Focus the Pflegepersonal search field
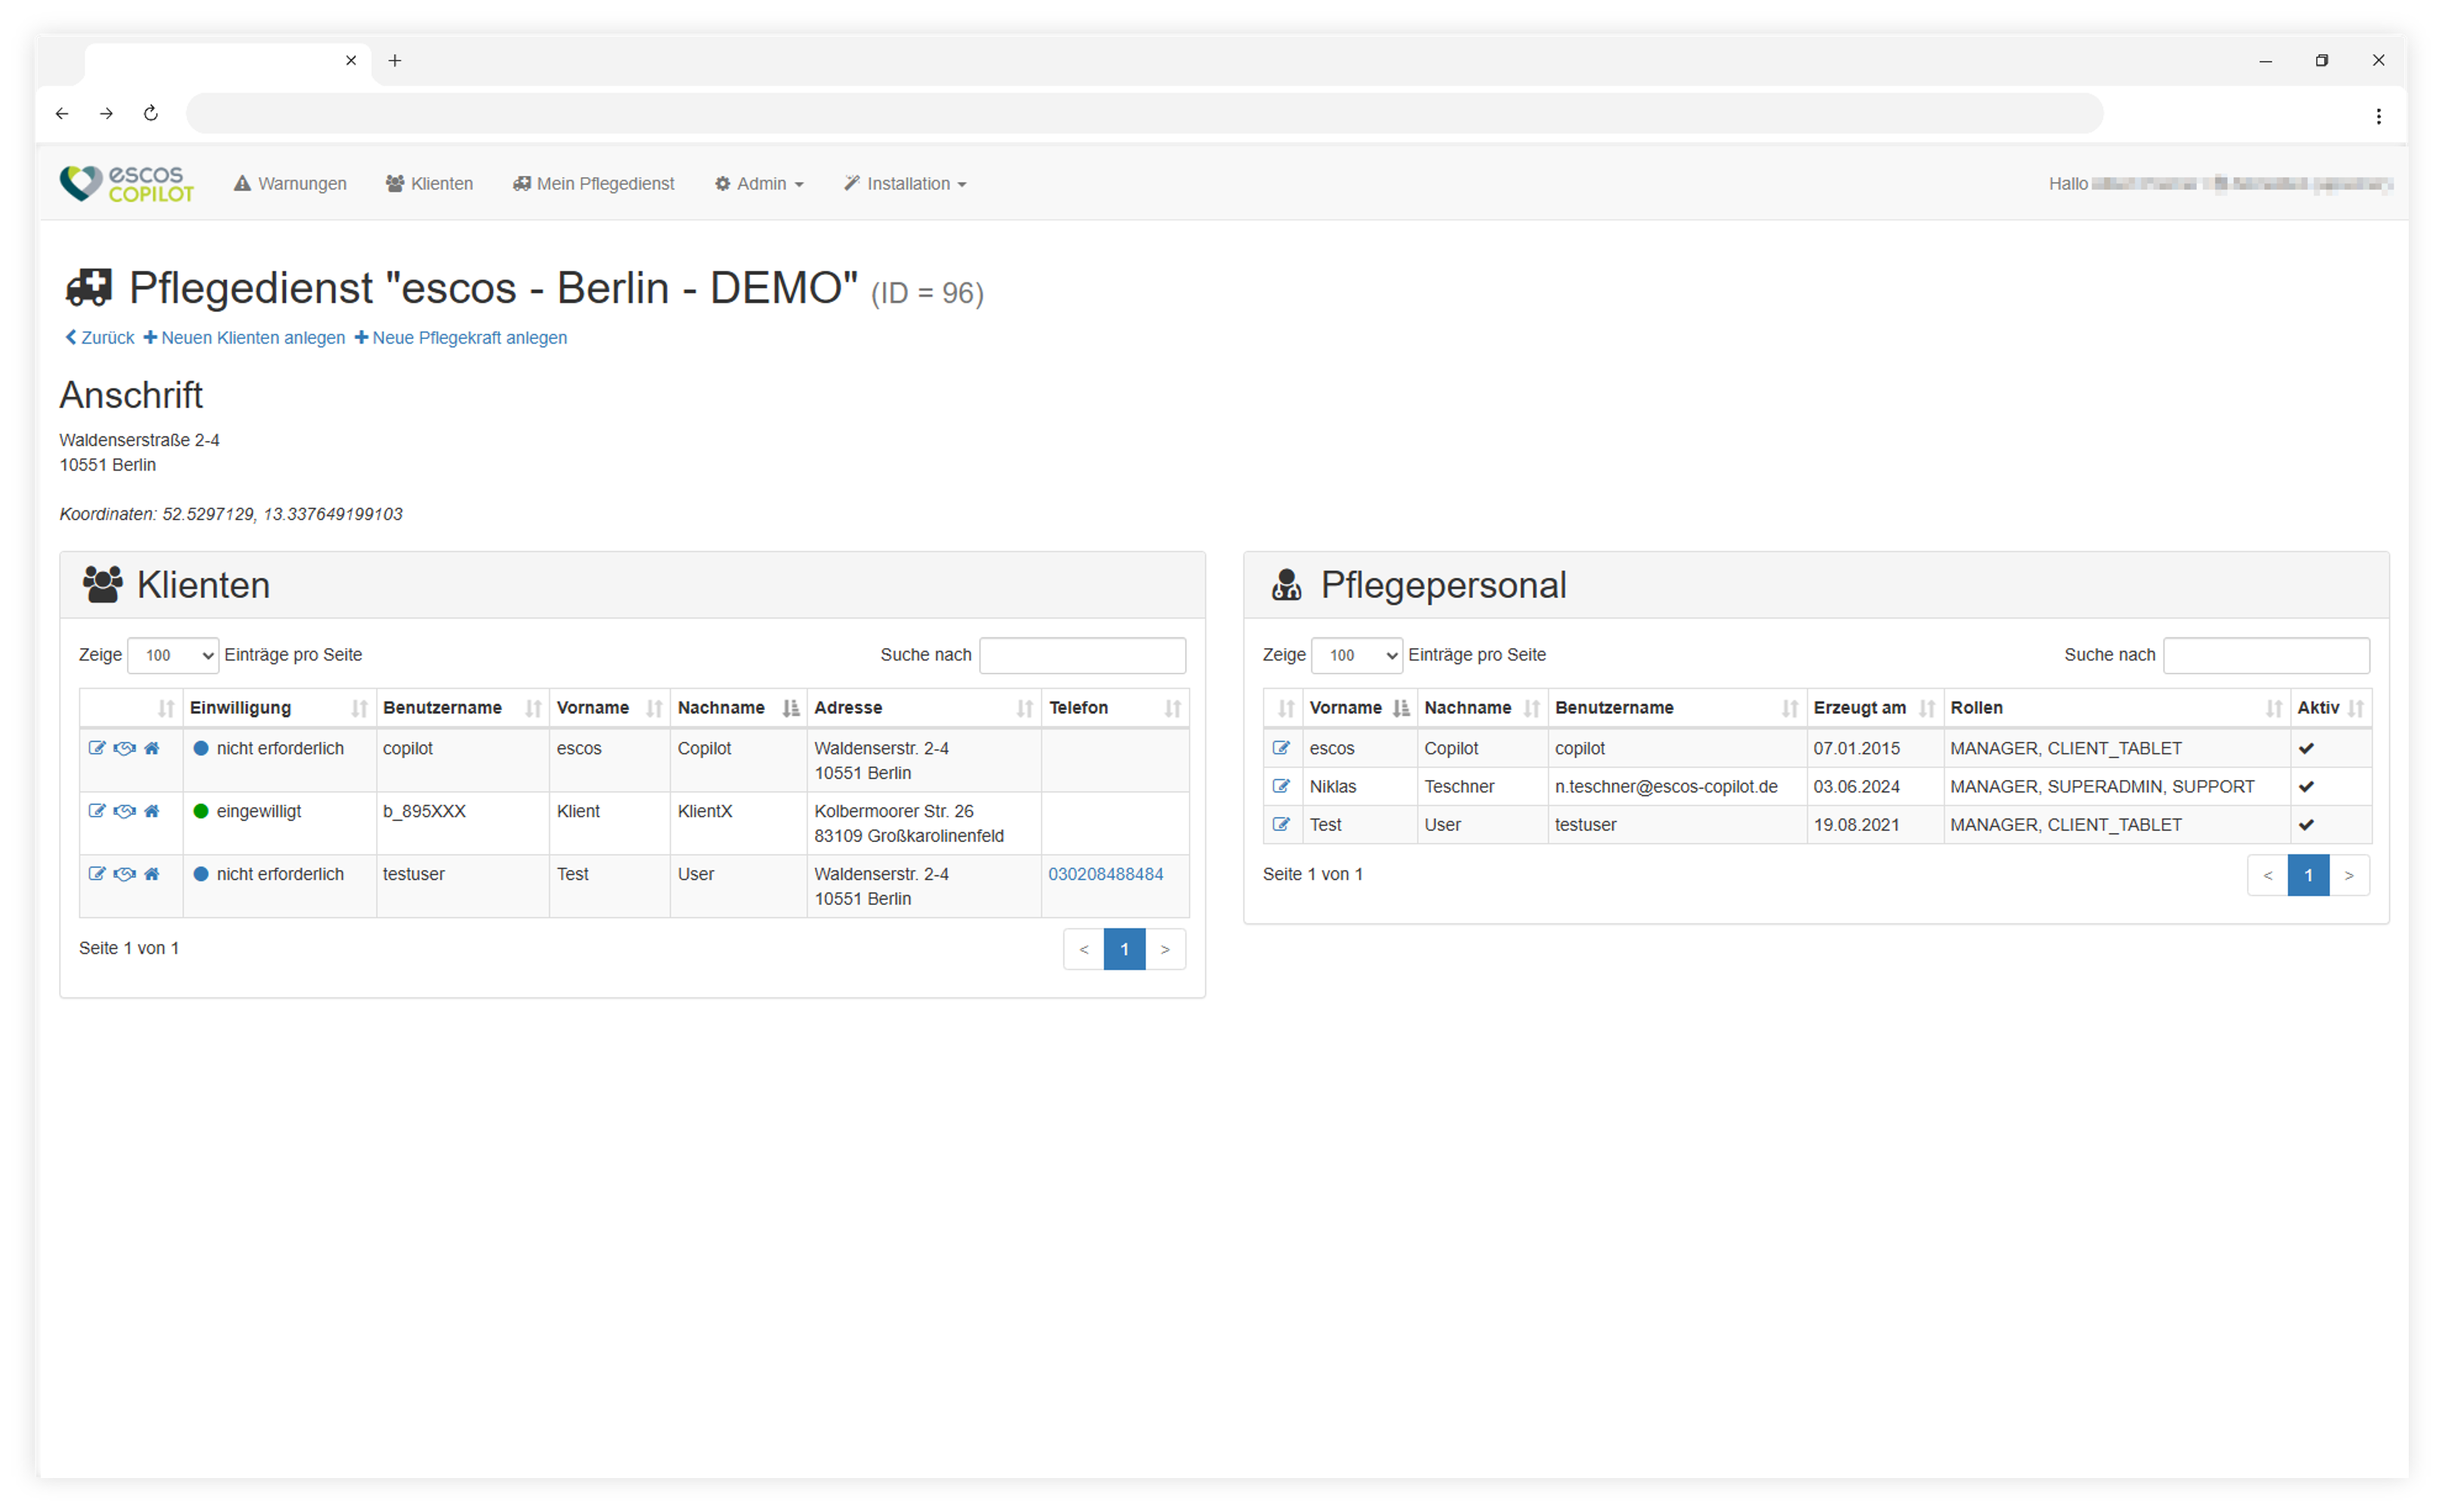The width and height of the screenshot is (2442, 1512). (2267, 655)
